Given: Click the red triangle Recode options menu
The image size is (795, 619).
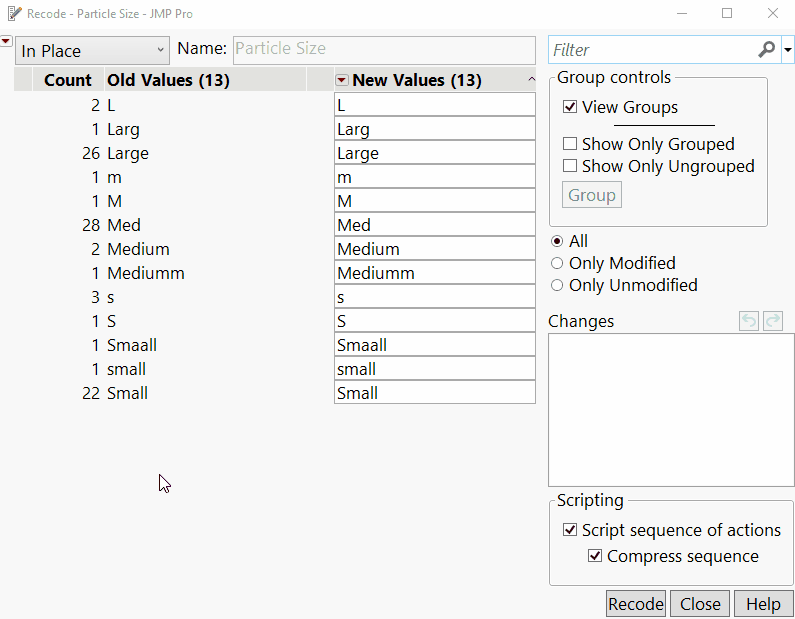Looking at the screenshot, I should click(x=6, y=41).
